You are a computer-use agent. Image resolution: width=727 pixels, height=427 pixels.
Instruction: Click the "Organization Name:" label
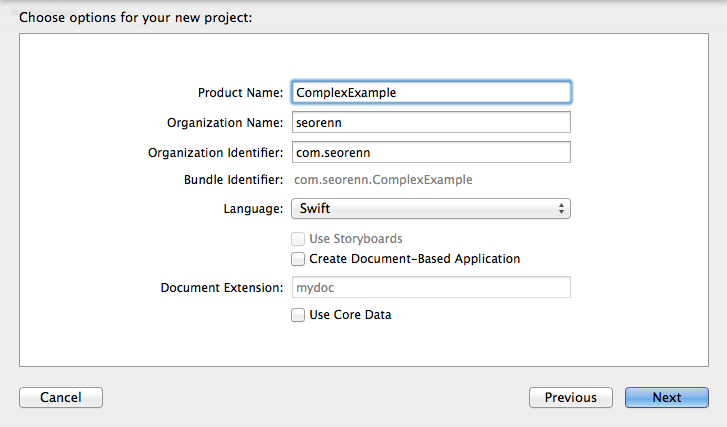pyautogui.click(x=225, y=123)
